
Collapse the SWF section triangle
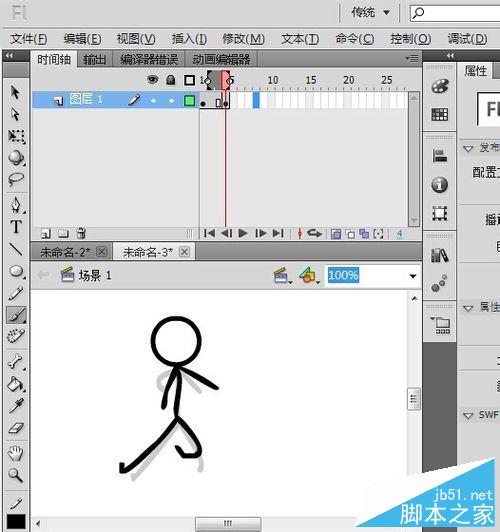point(468,416)
